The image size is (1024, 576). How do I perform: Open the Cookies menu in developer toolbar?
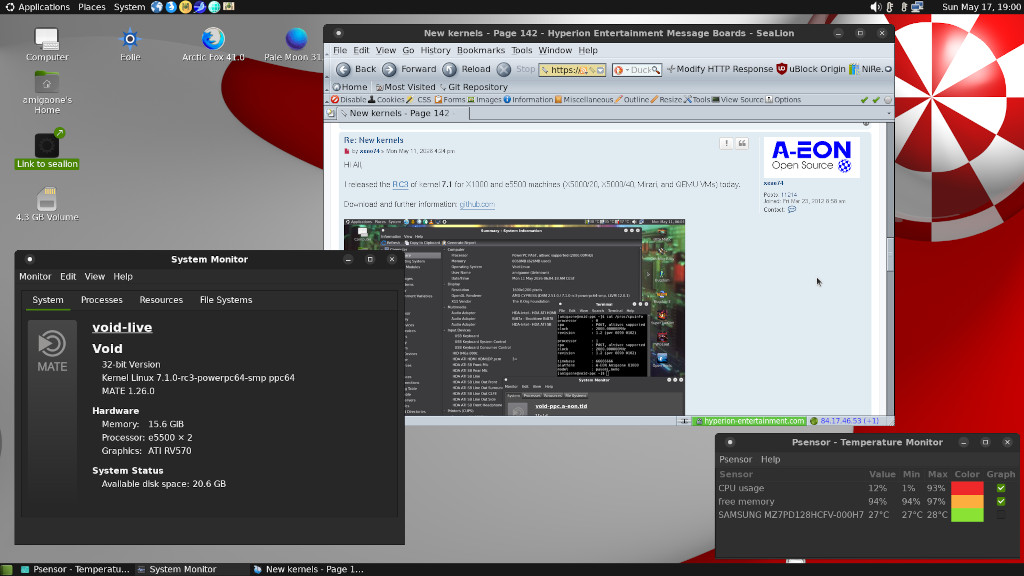click(386, 100)
